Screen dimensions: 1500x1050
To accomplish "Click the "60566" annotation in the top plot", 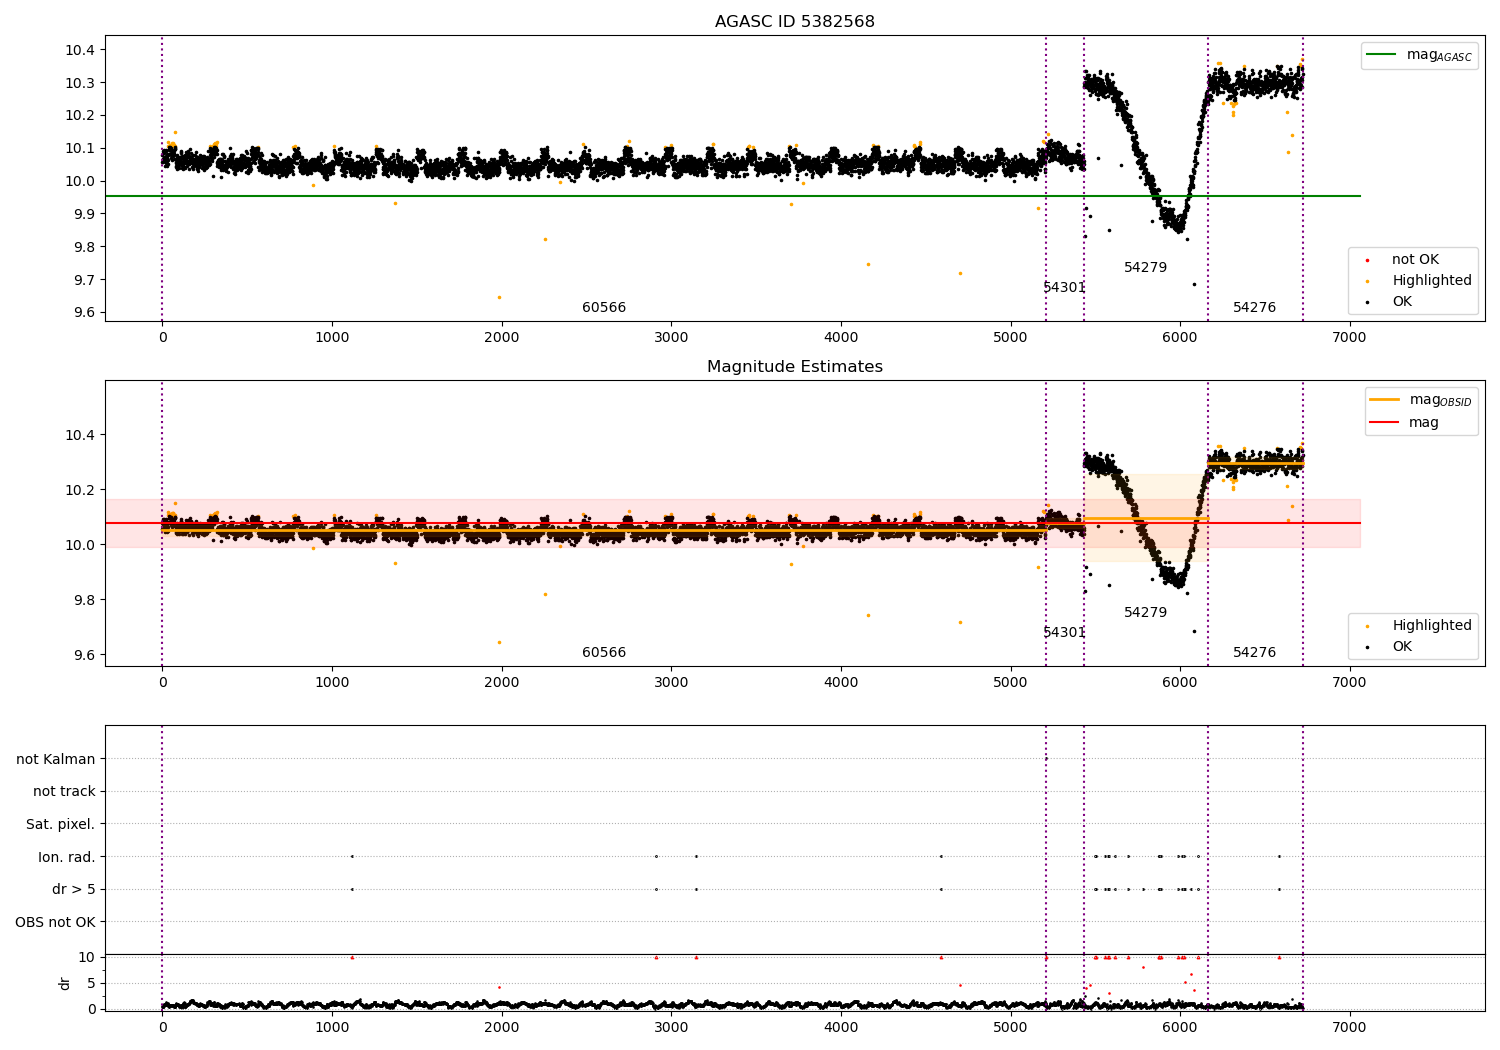I will click(604, 308).
